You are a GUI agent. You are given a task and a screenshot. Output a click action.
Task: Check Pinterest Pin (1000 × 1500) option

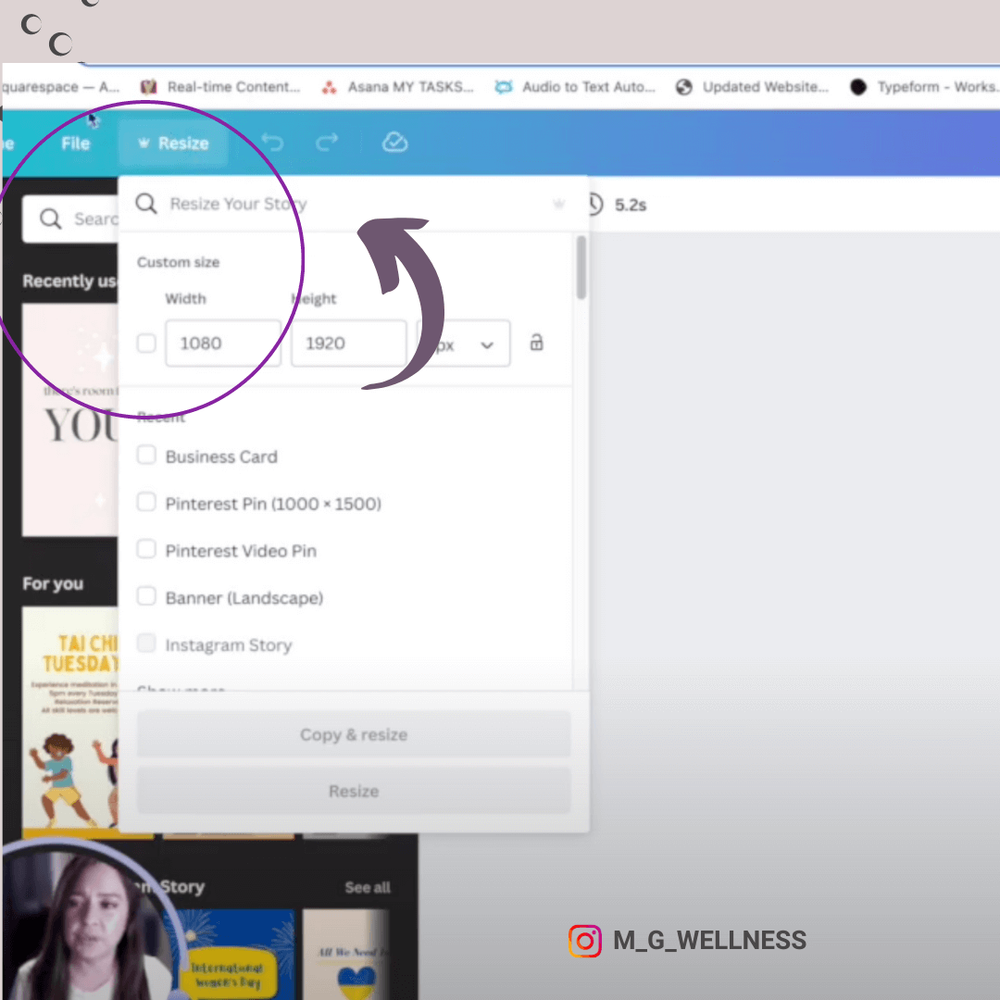pos(147,502)
